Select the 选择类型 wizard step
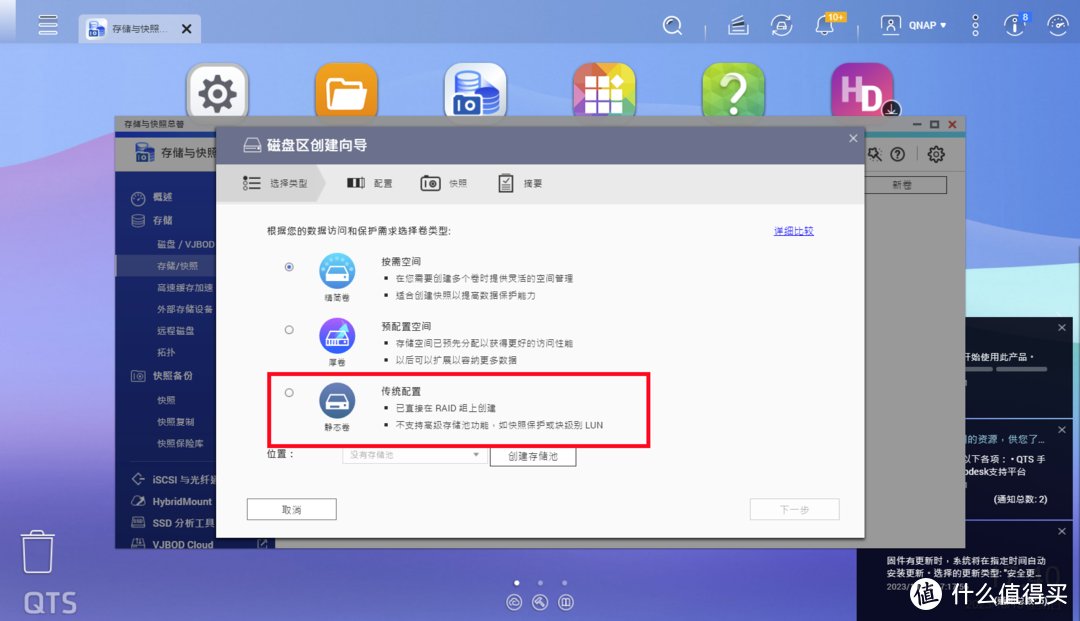This screenshot has width=1080, height=621. click(x=276, y=183)
